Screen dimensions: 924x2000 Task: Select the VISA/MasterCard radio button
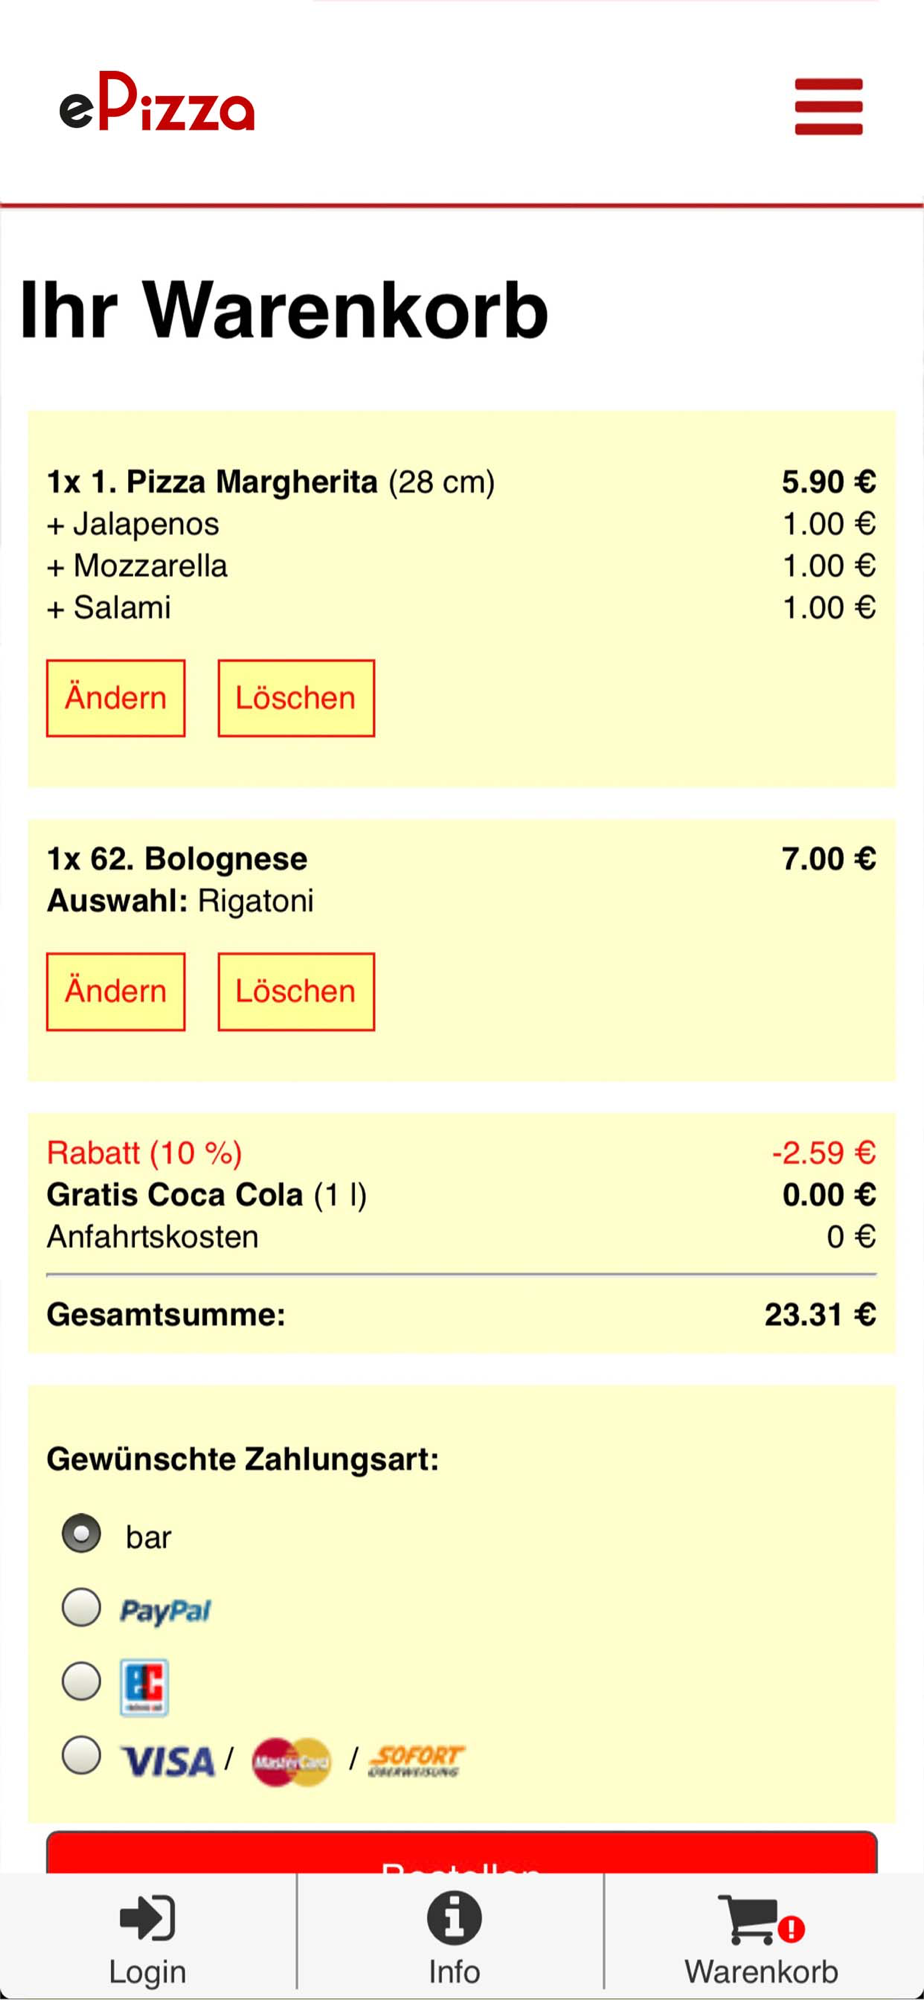(82, 1755)
